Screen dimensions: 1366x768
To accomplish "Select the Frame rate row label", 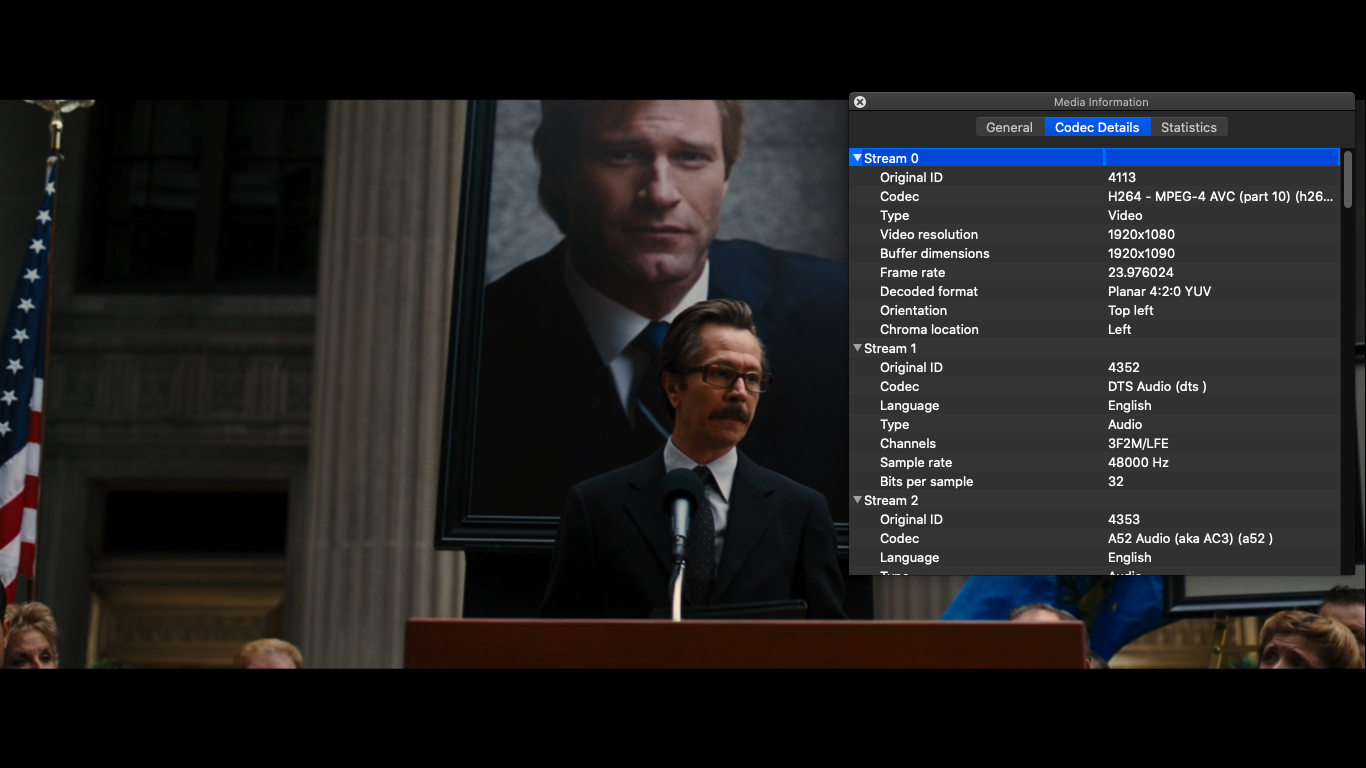I will point(912,272).
